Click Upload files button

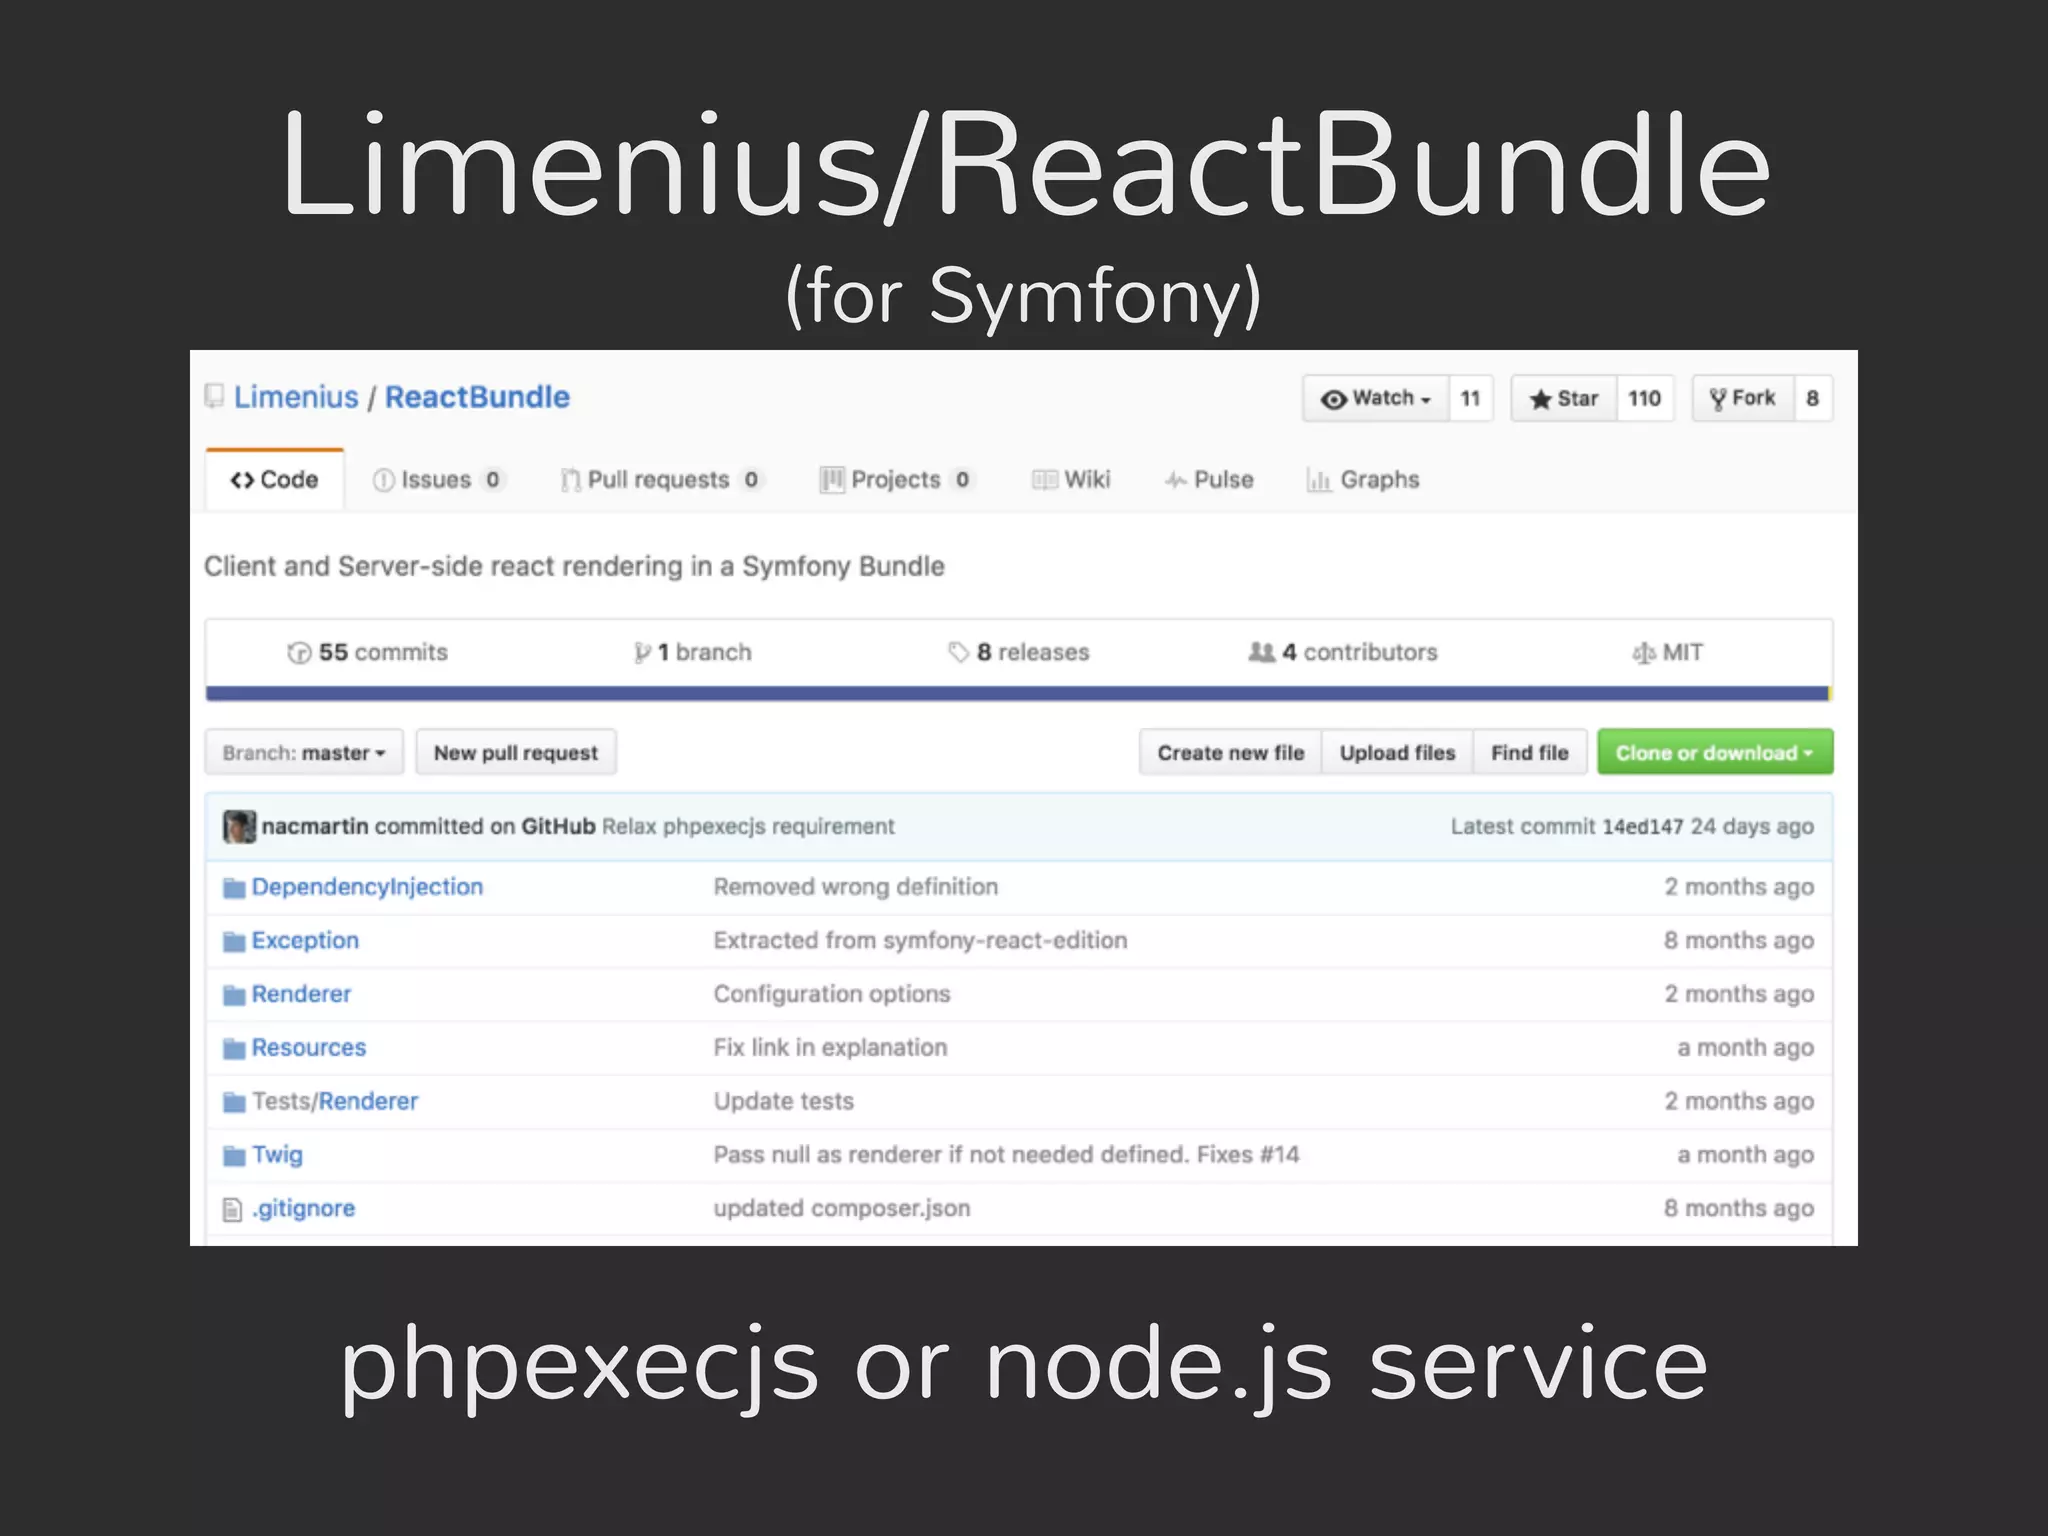click(1397, 752)
